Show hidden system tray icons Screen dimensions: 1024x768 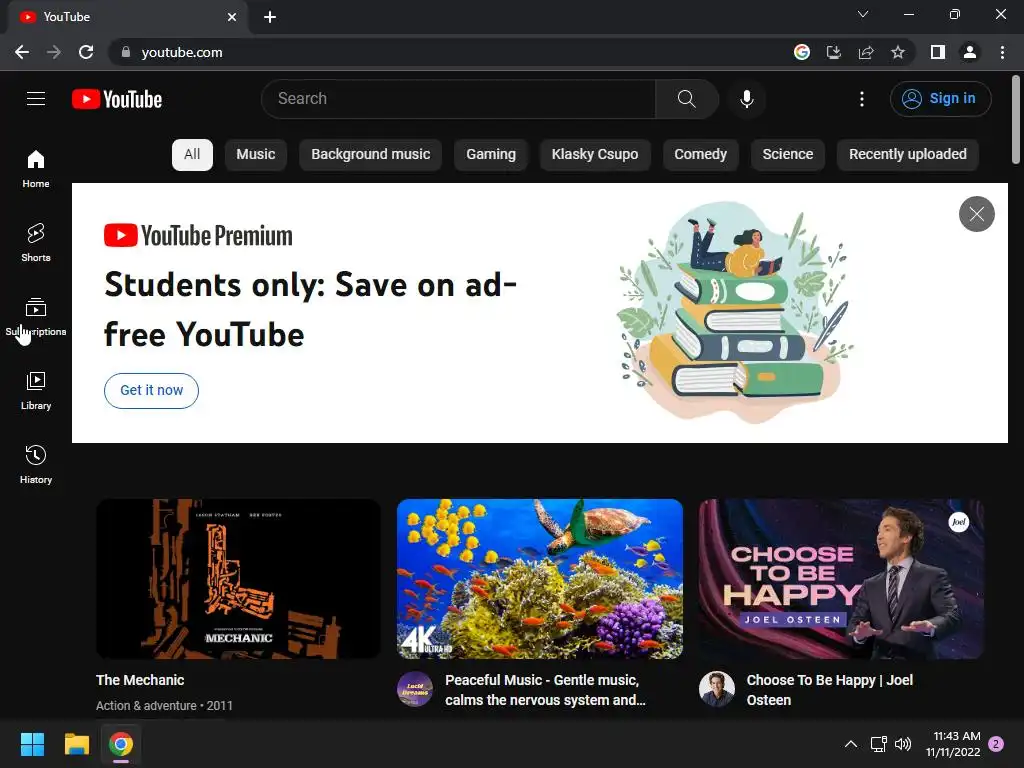(x=851, y=744)
